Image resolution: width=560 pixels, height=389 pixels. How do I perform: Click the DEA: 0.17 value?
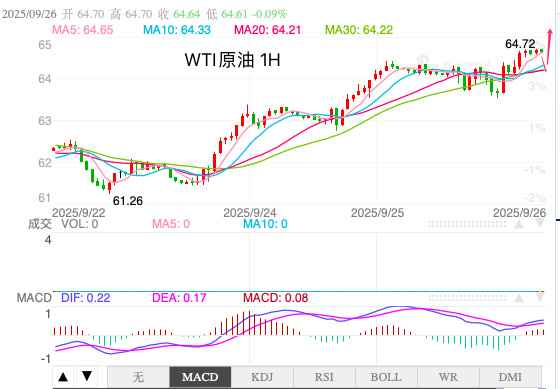click(x=179, y=298)
